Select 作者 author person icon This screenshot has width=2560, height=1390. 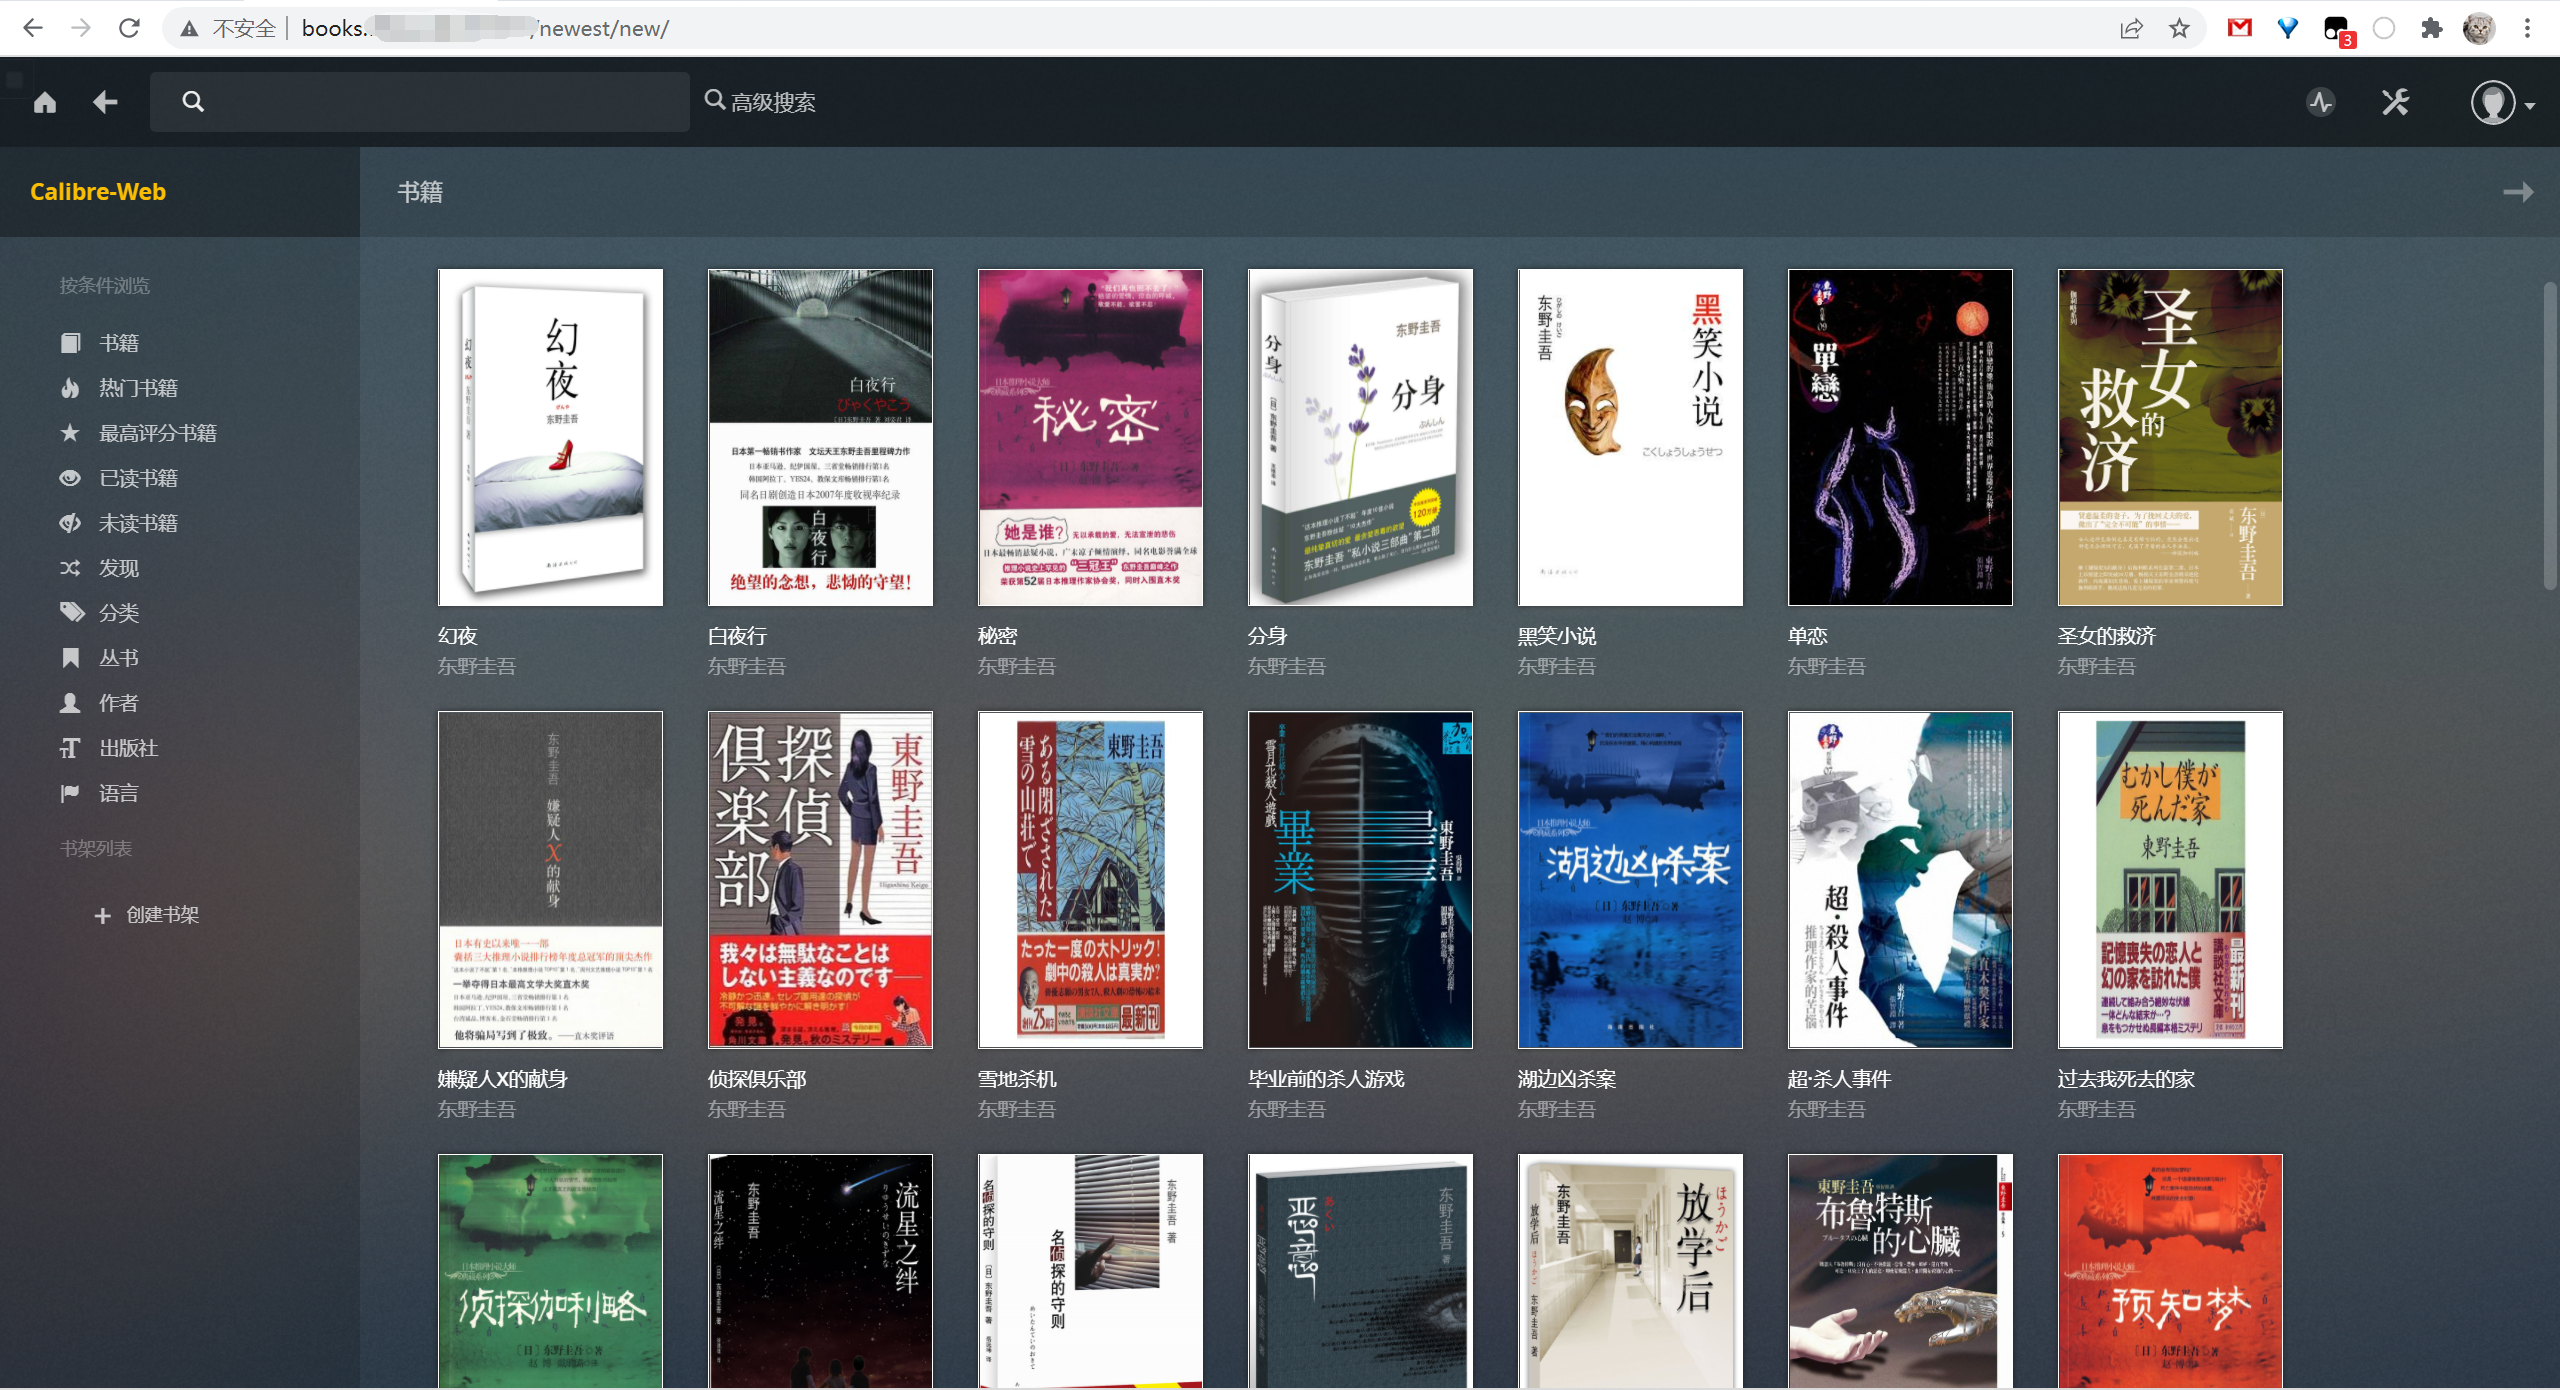(70, 703)
